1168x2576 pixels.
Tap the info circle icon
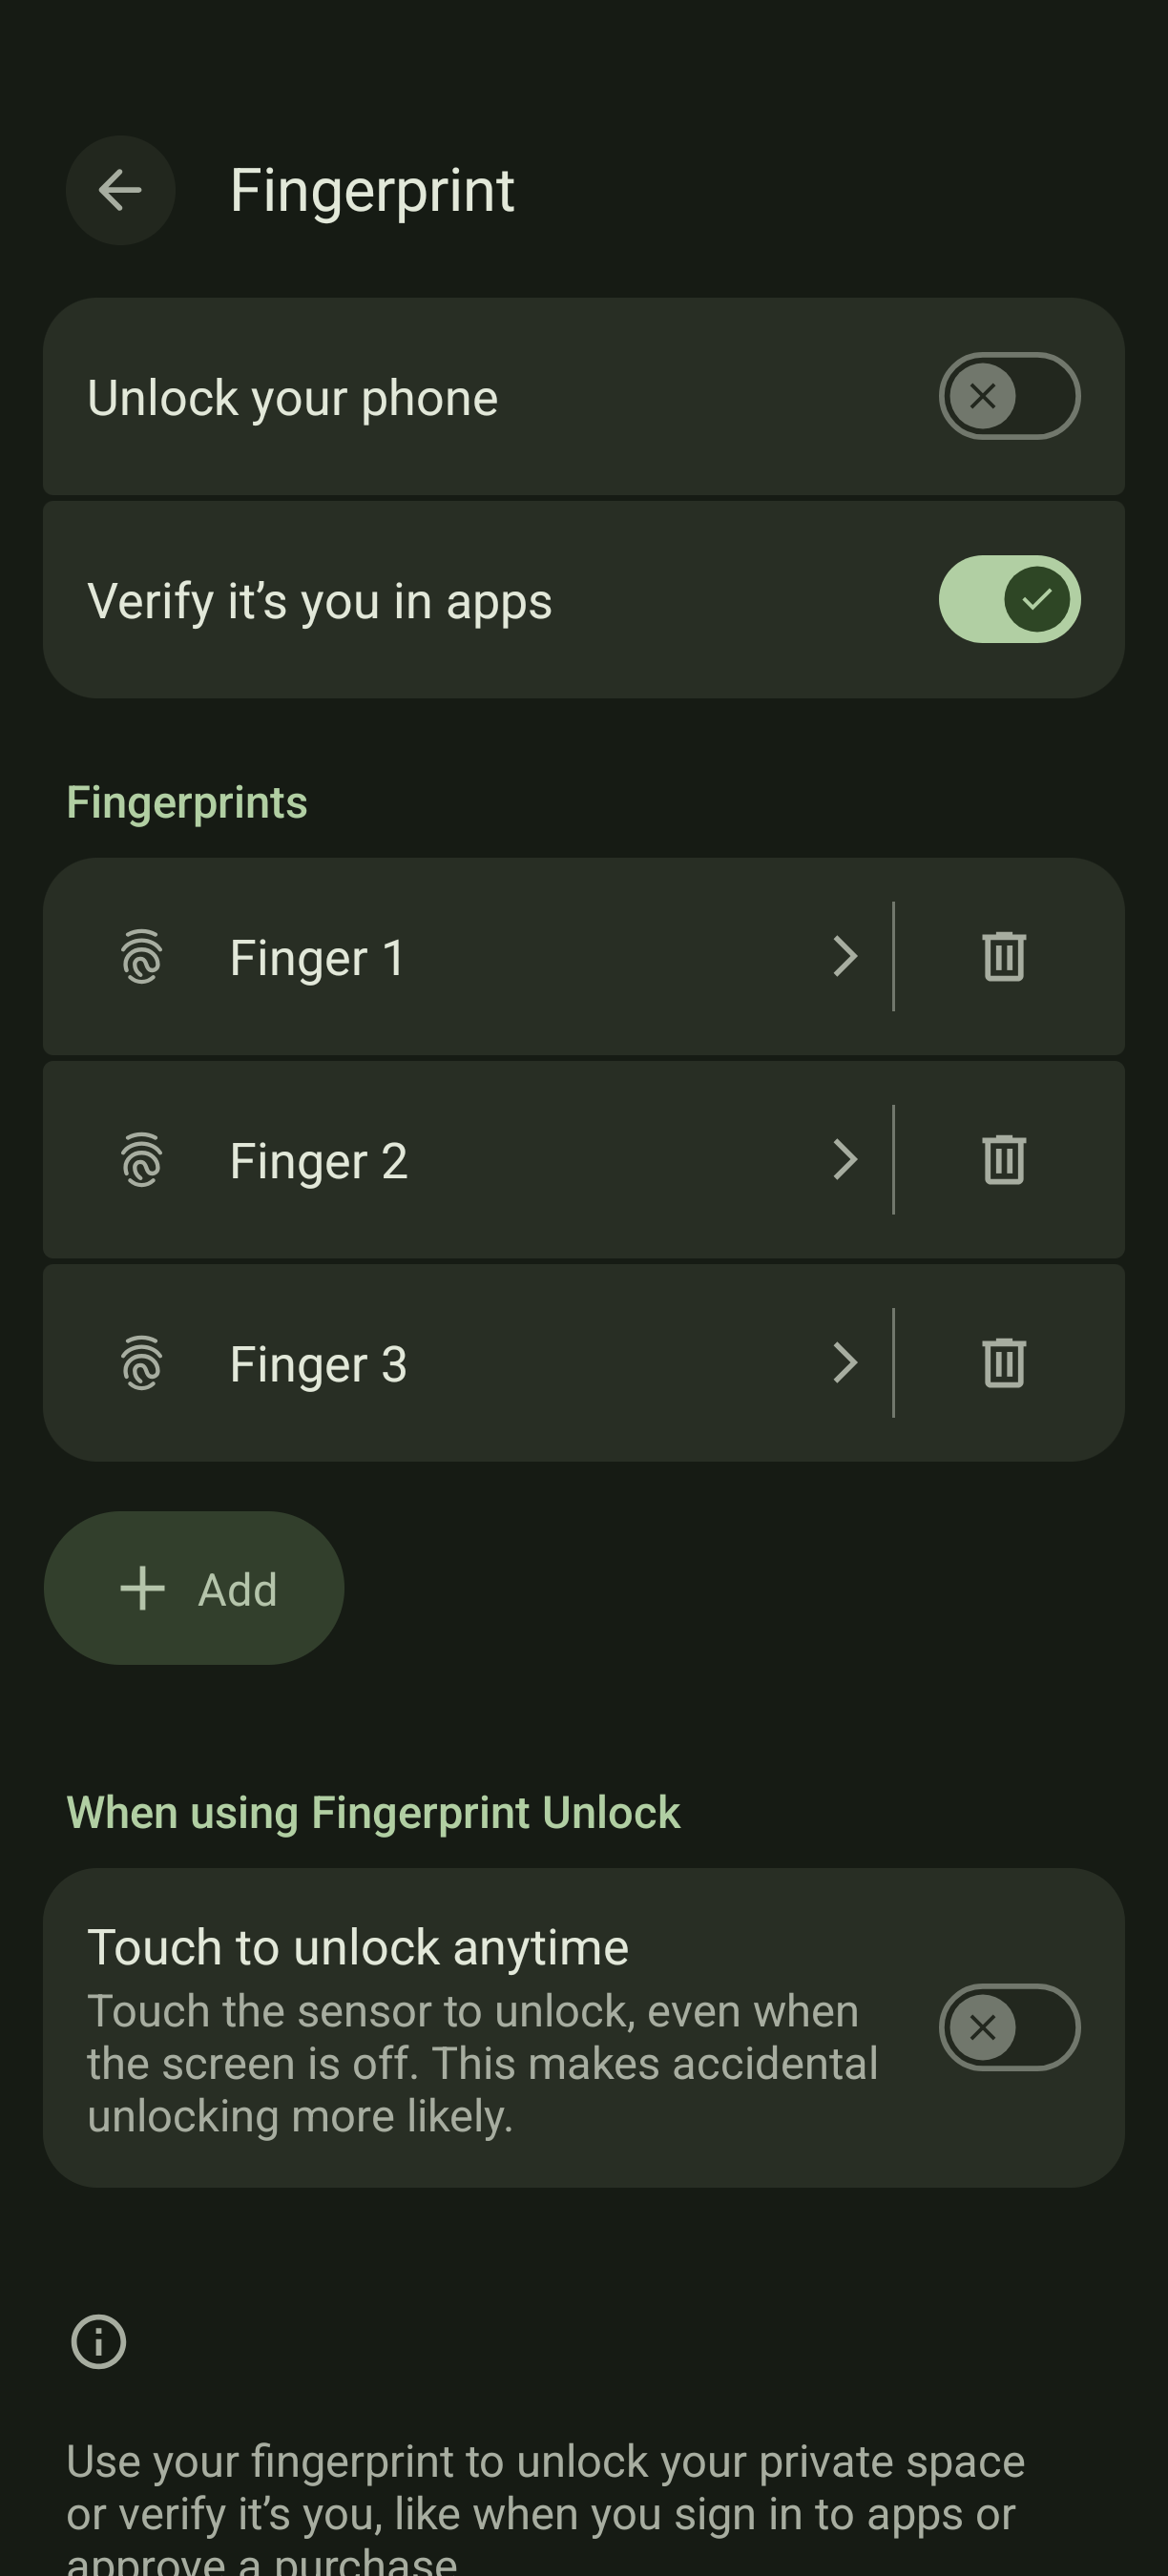98,2342
